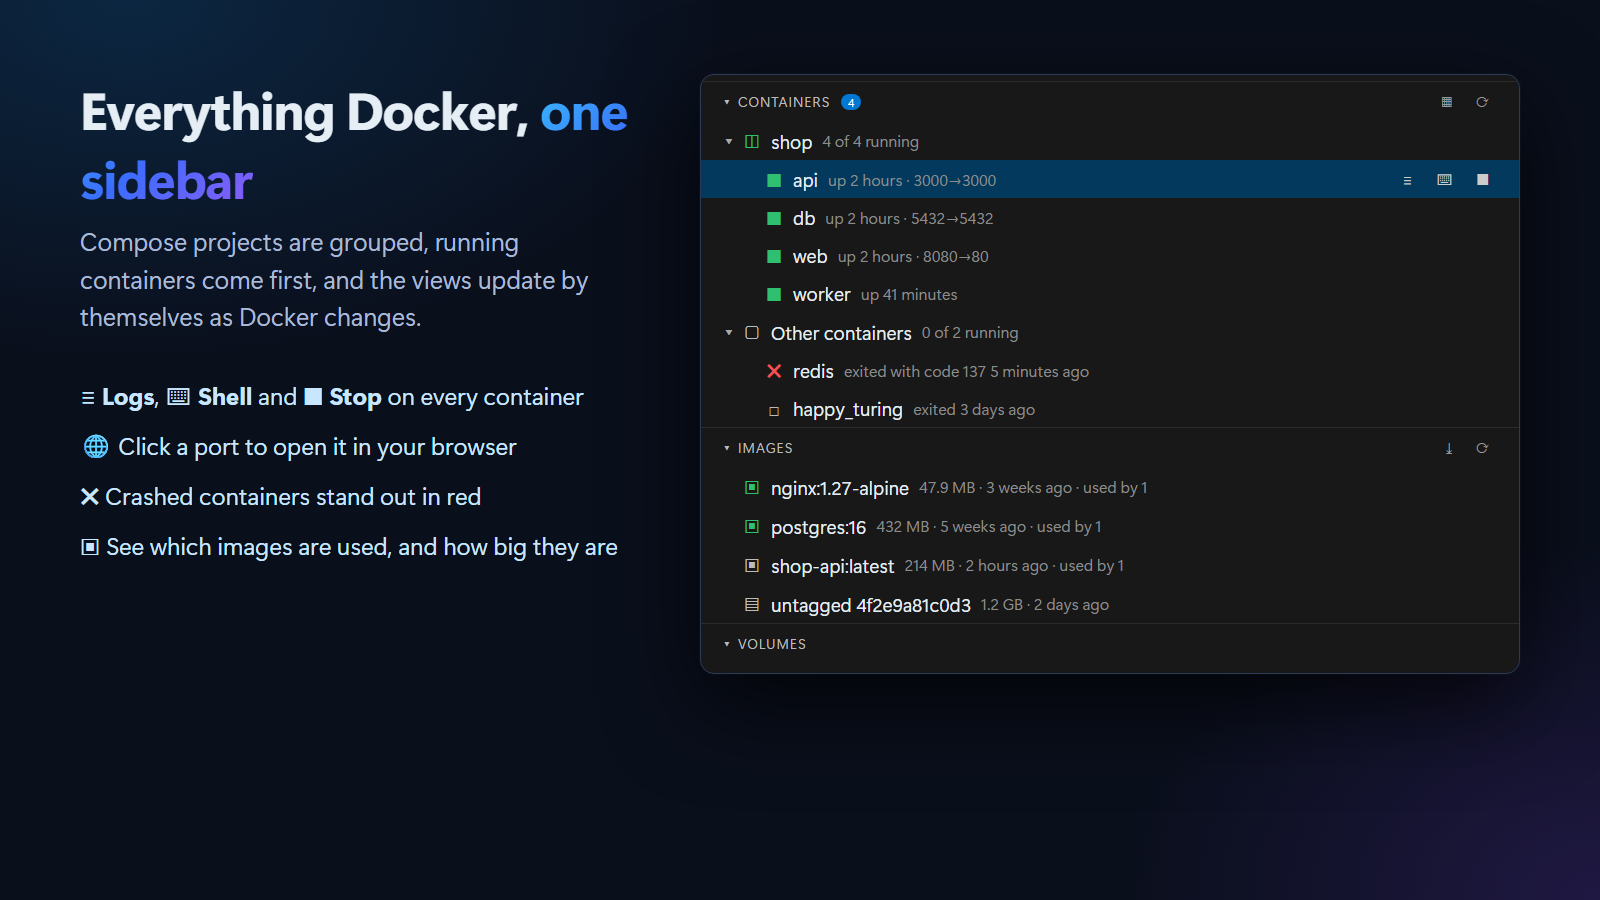Open the web port 8080→80 link
The height and width of the screenshot is (900, 1600).
(x=956, y=257)
